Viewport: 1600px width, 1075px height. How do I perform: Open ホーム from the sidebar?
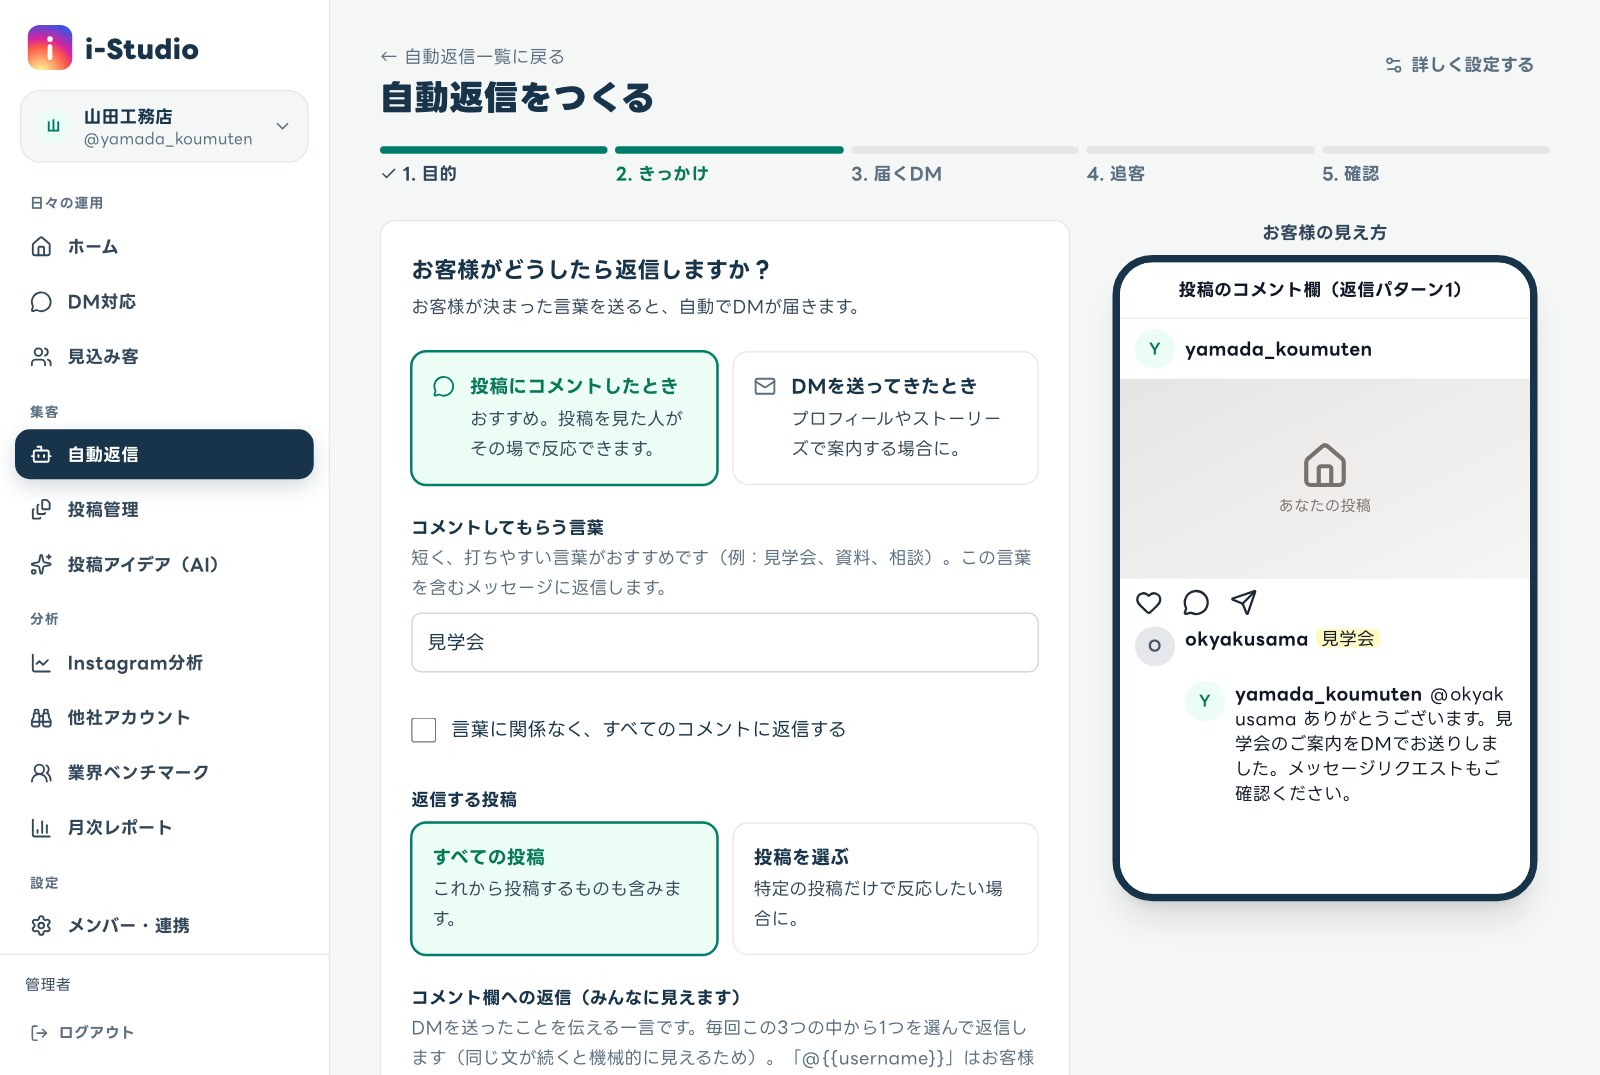164,246
